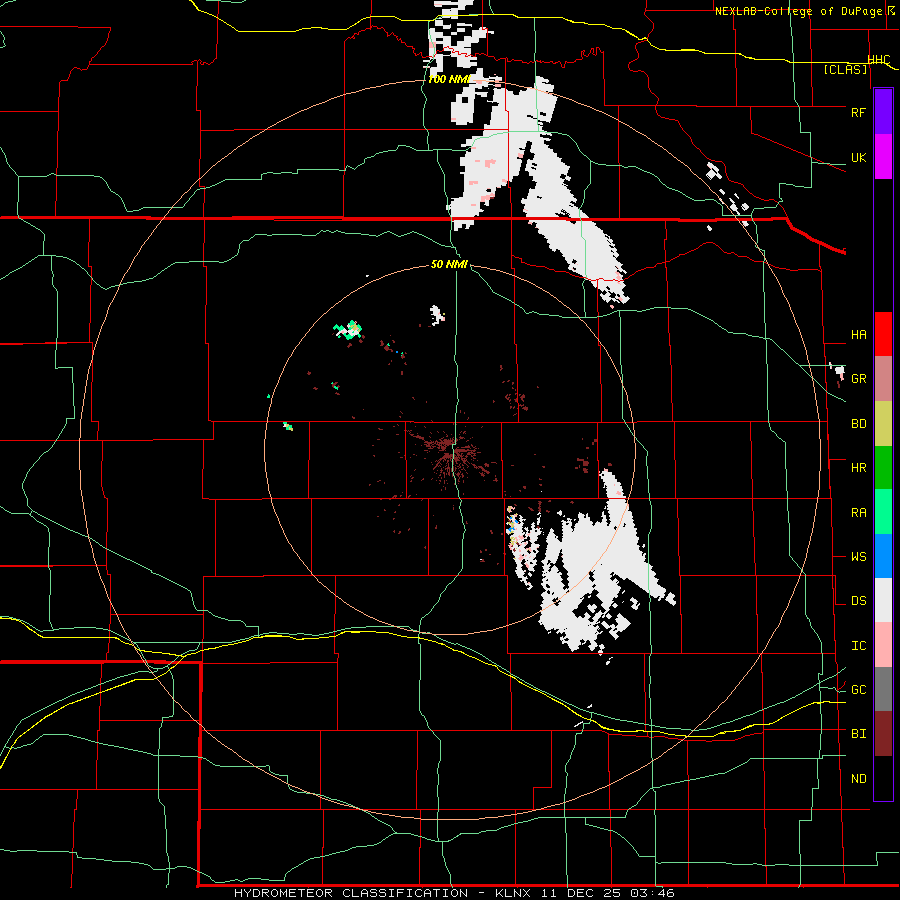Select the GC legend label
This screenshot has width=900, height=900.
click(x=858, y=690)
